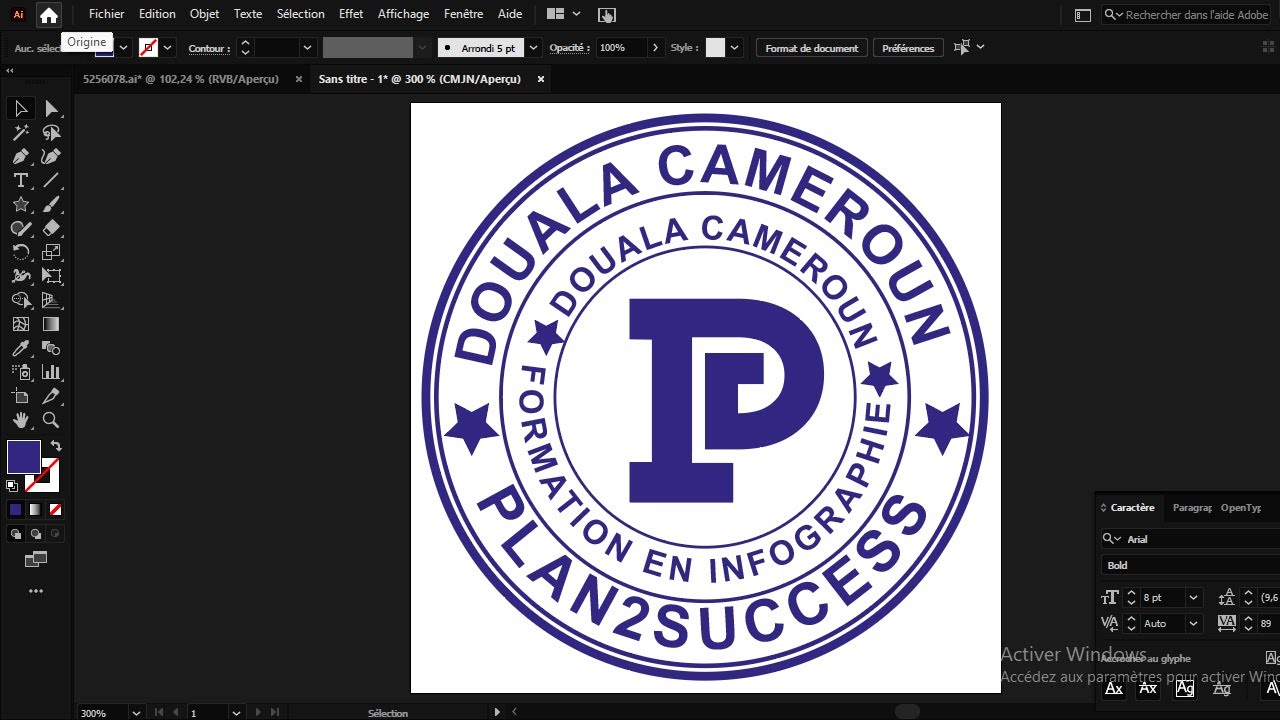Click the Format de document button
The image size is (1280, 720).
(x=812, y=48)
